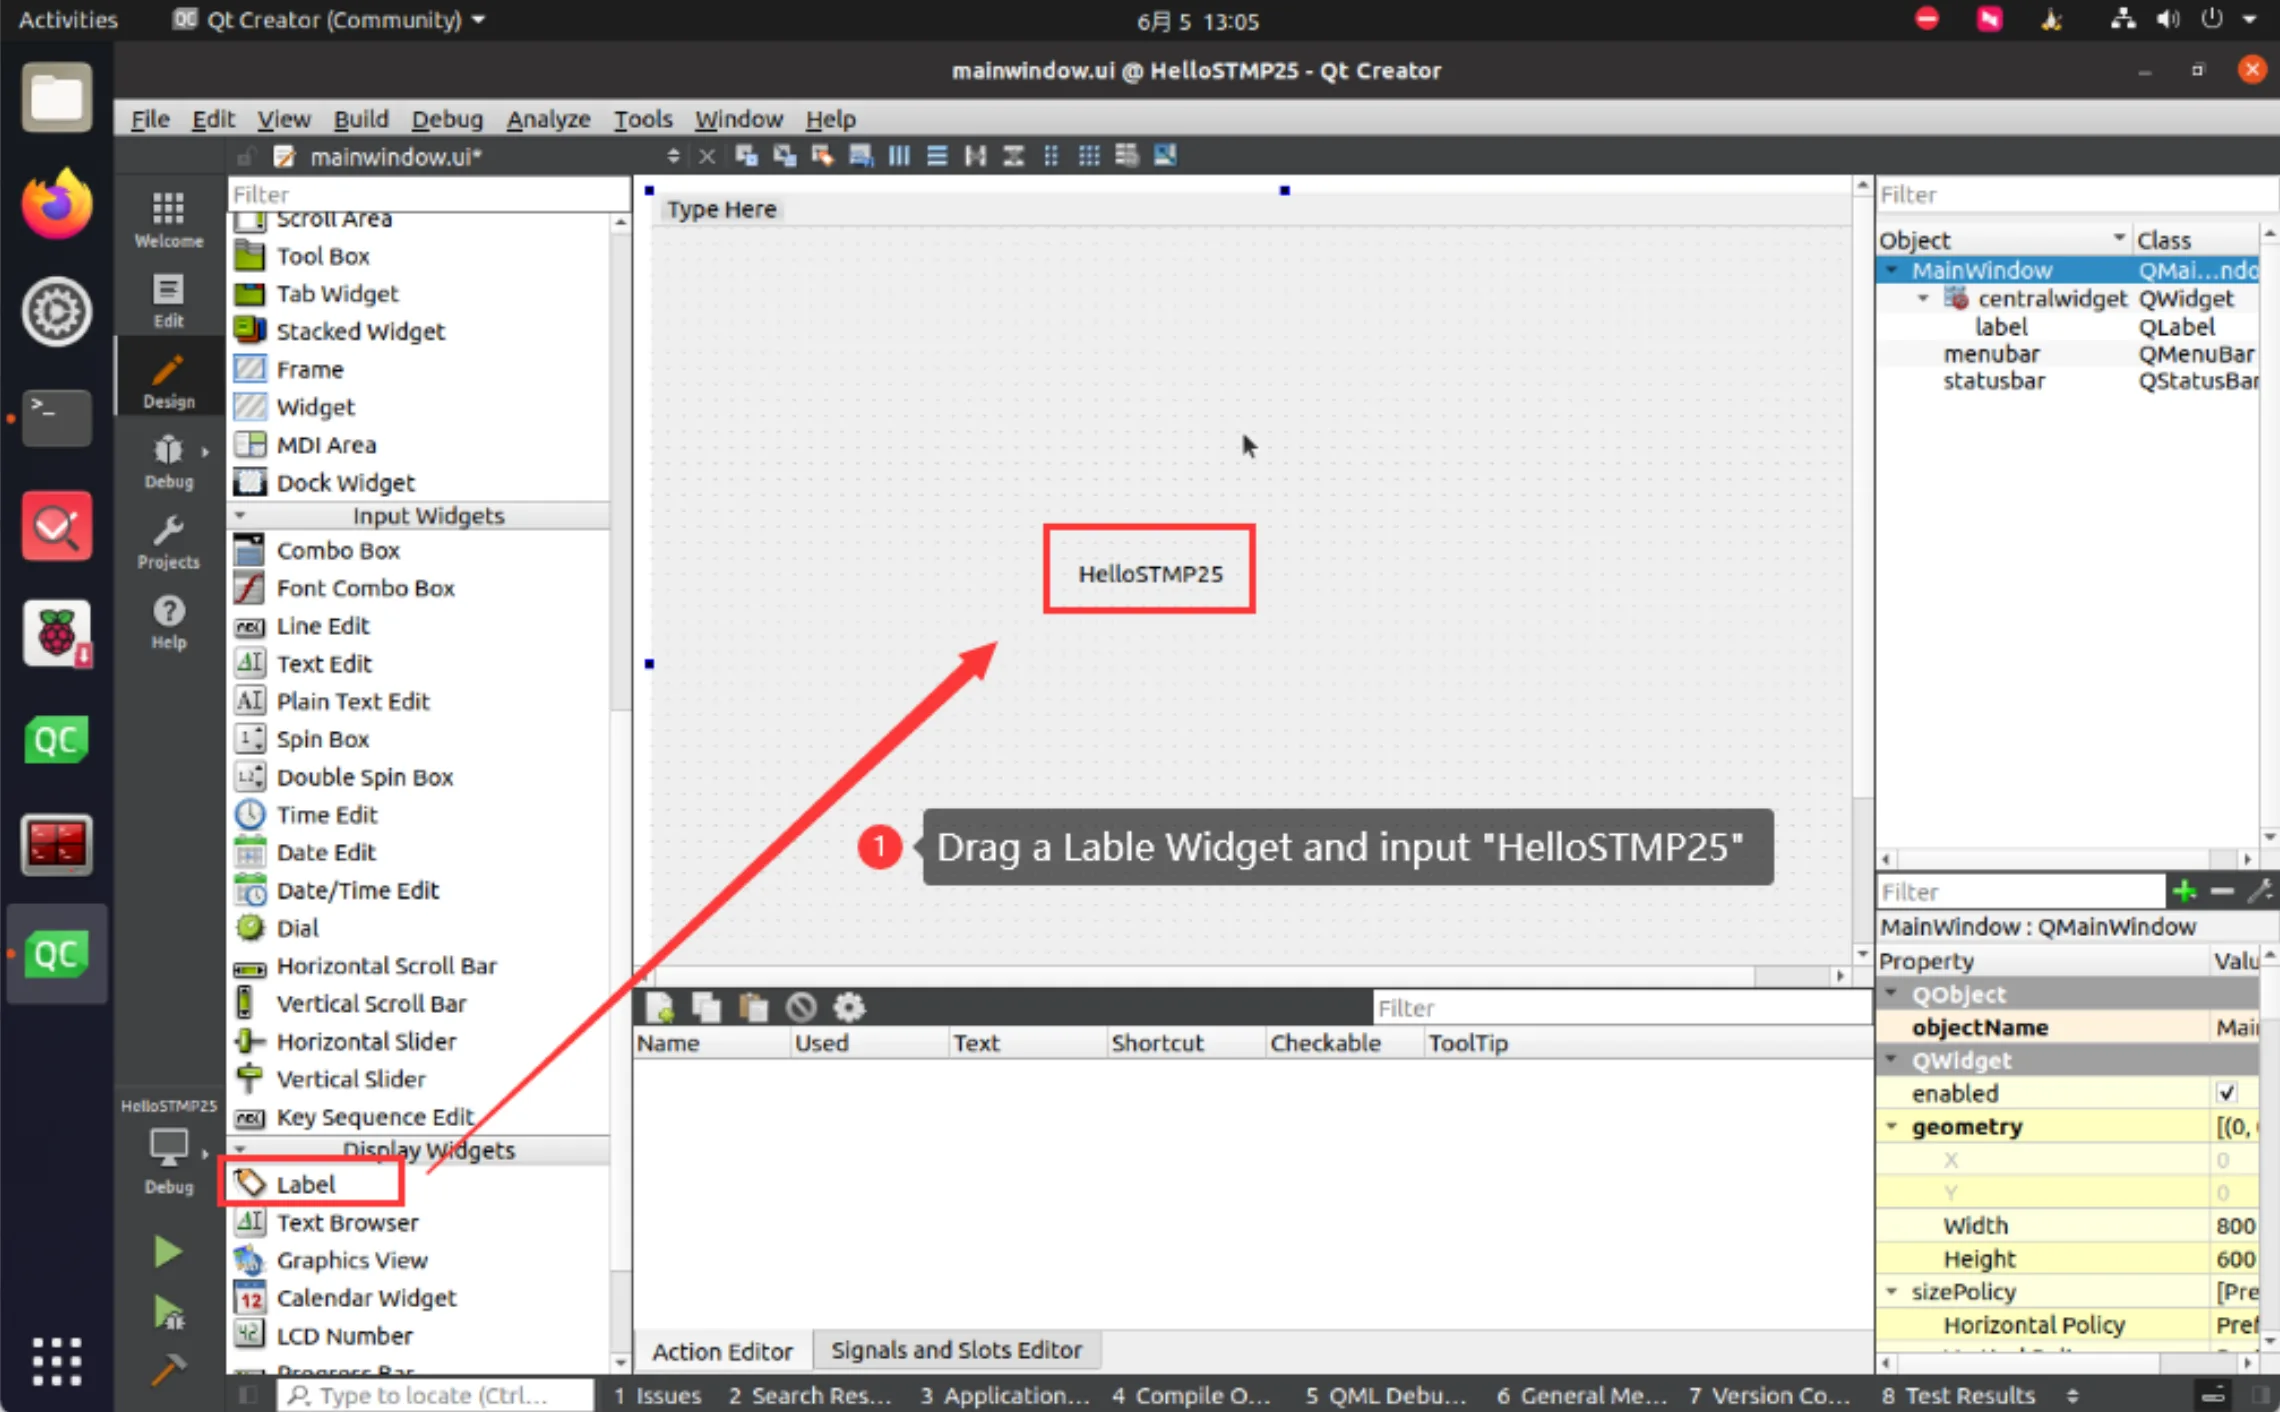Click Paste action icon in Action Editor
Image resolution: width=2280 pixels, height=1412 pixels.
(x=753, y=1007)
